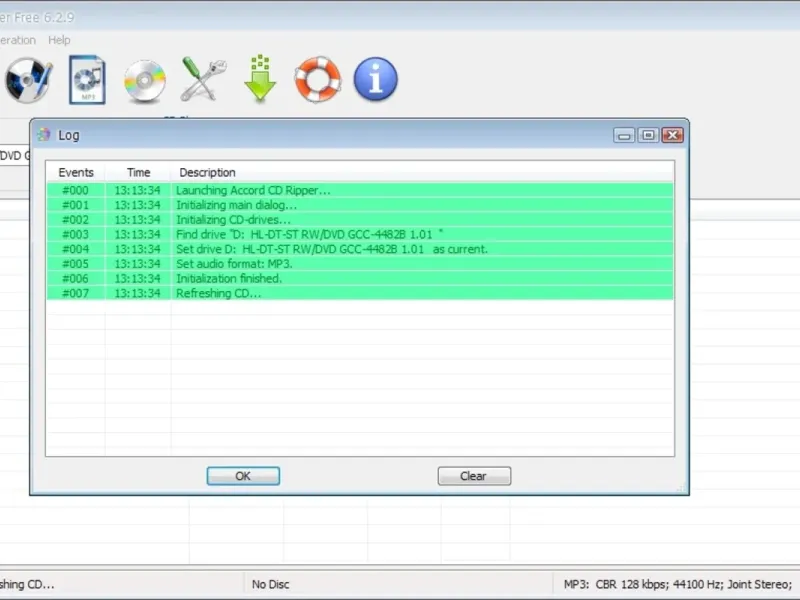Maximize the Log dialog window
Image resolution: width=800 pixels, height=600 pixels.
[648, 135]
